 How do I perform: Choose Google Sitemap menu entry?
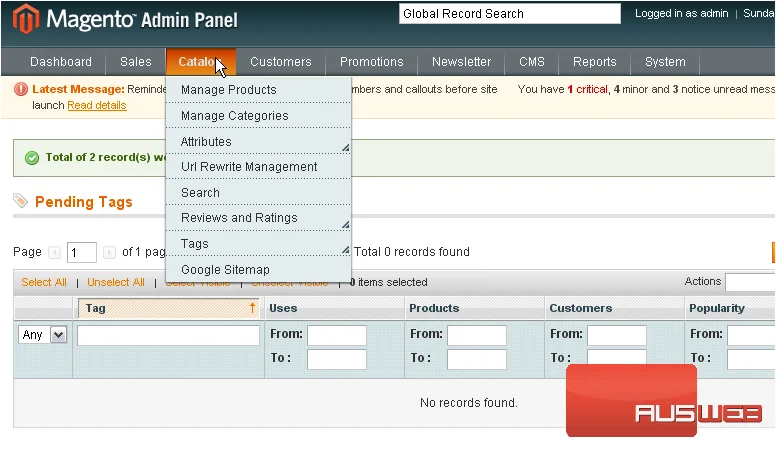(258, 270)
